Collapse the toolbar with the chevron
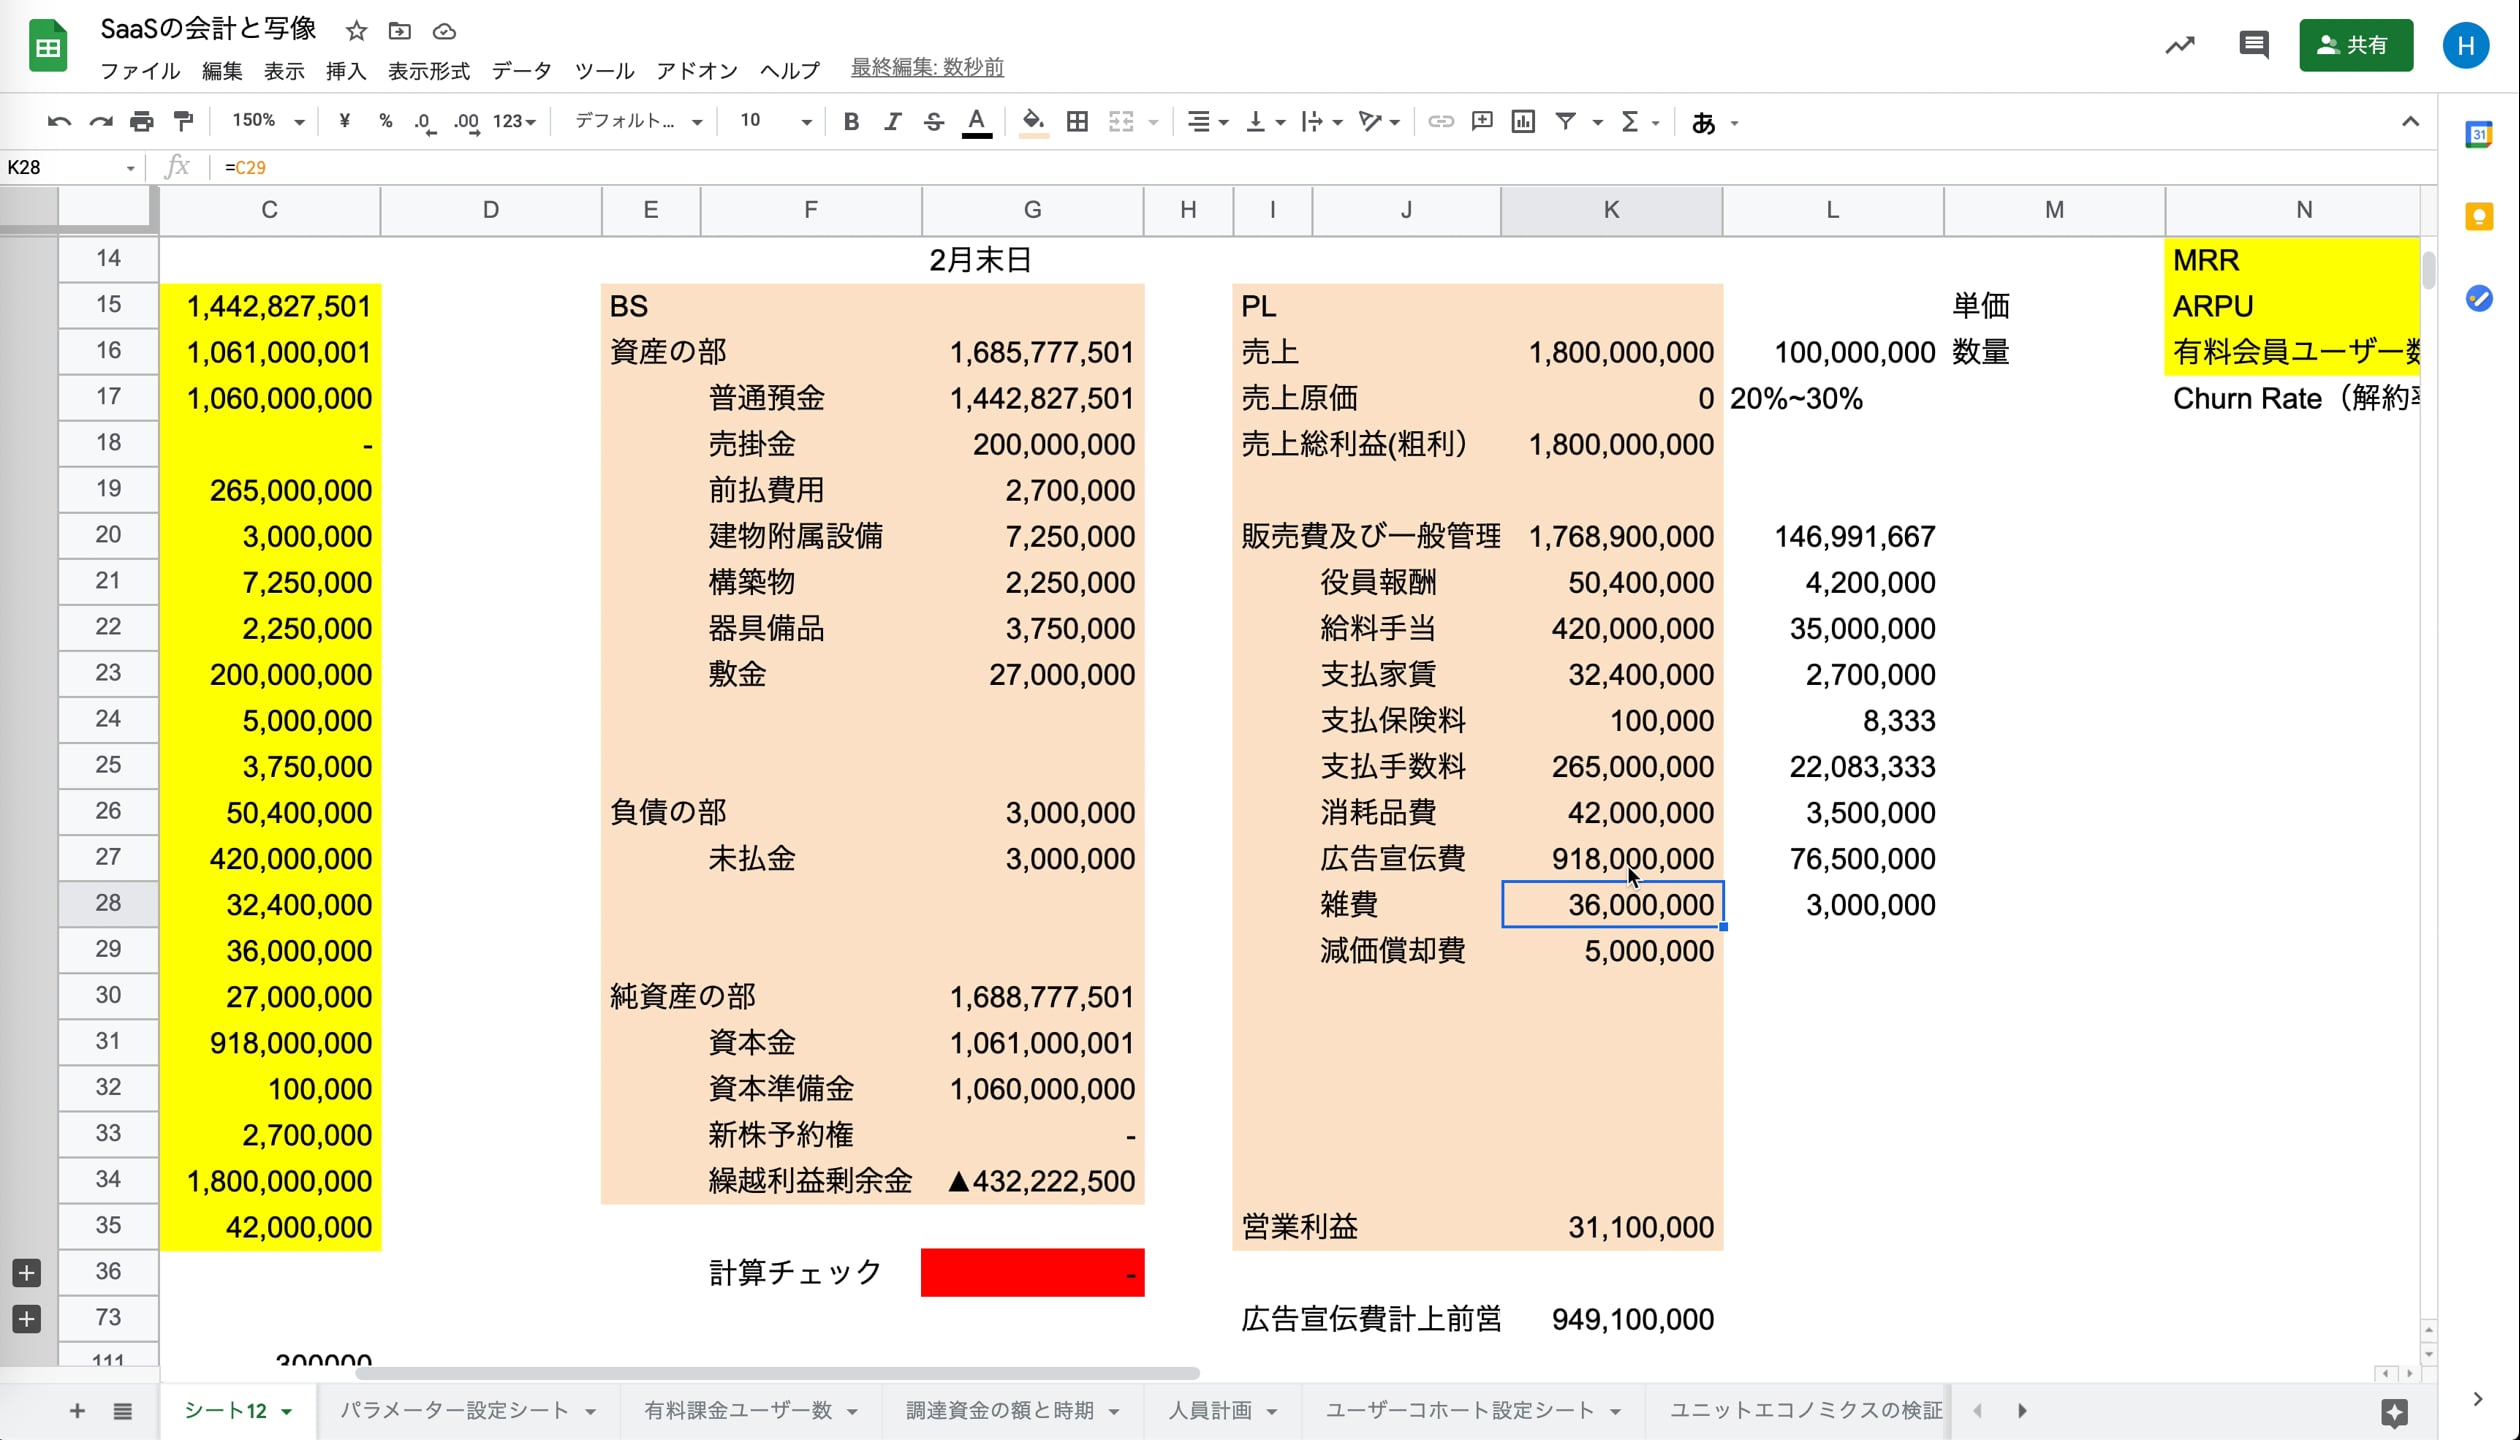Viewport: 2520px width, 1440px height. [x=2411, y=121]
